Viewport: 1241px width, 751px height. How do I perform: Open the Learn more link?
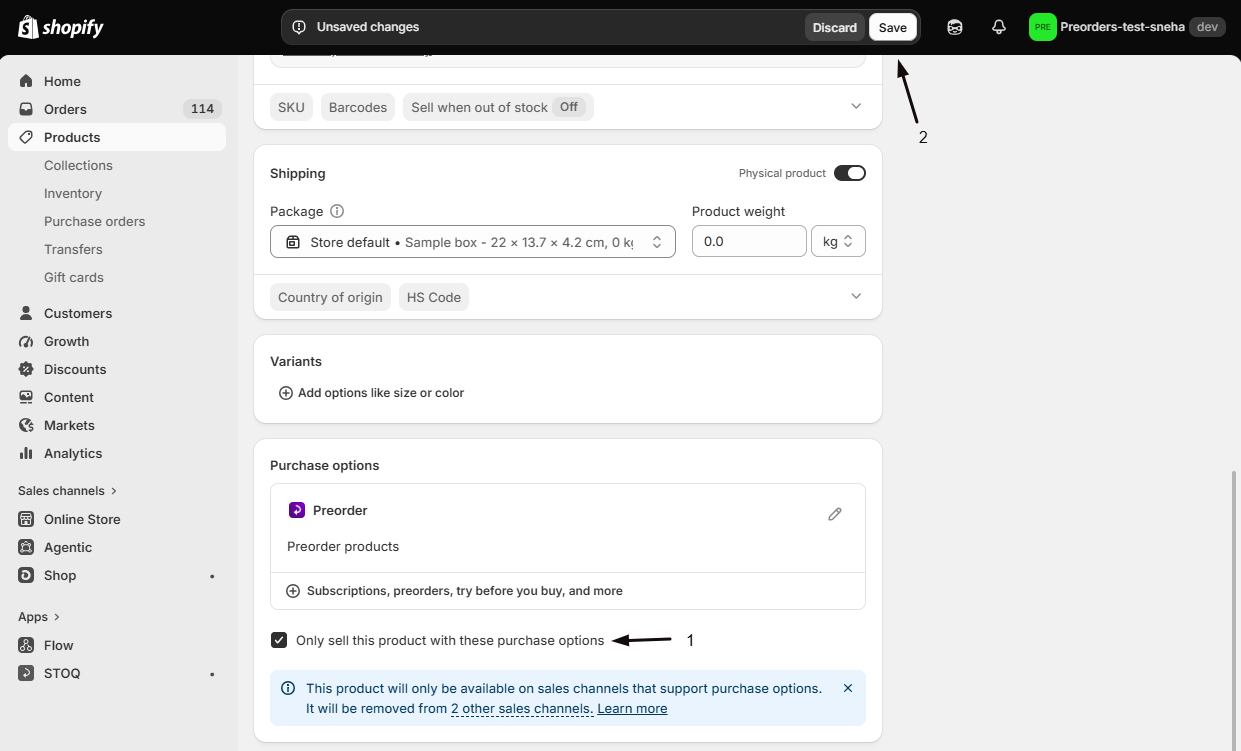pos(632,708)
